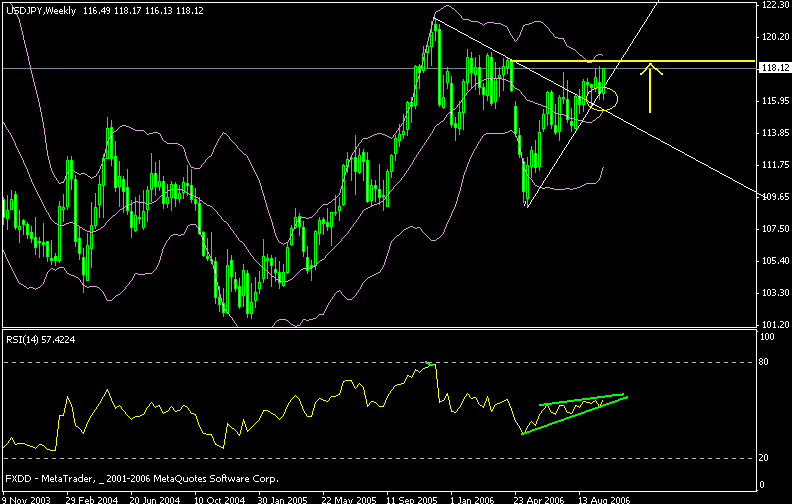This screenshot has height=504, width=792.
Task: Click the RSI scale value 20
Action: [764, 458]
